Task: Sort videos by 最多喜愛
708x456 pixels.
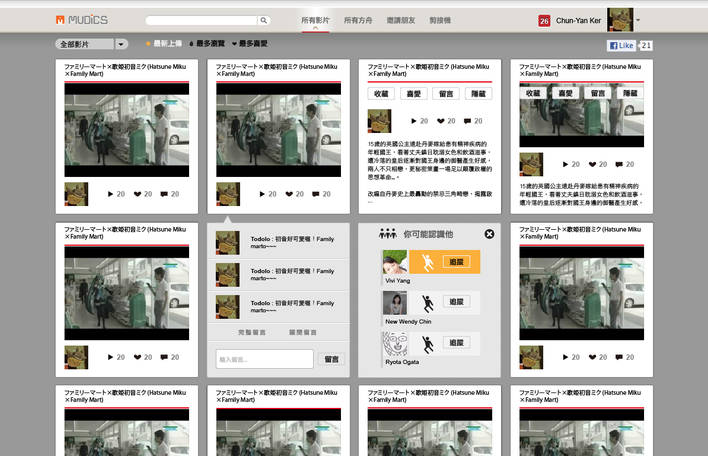Action: [250, 44]
